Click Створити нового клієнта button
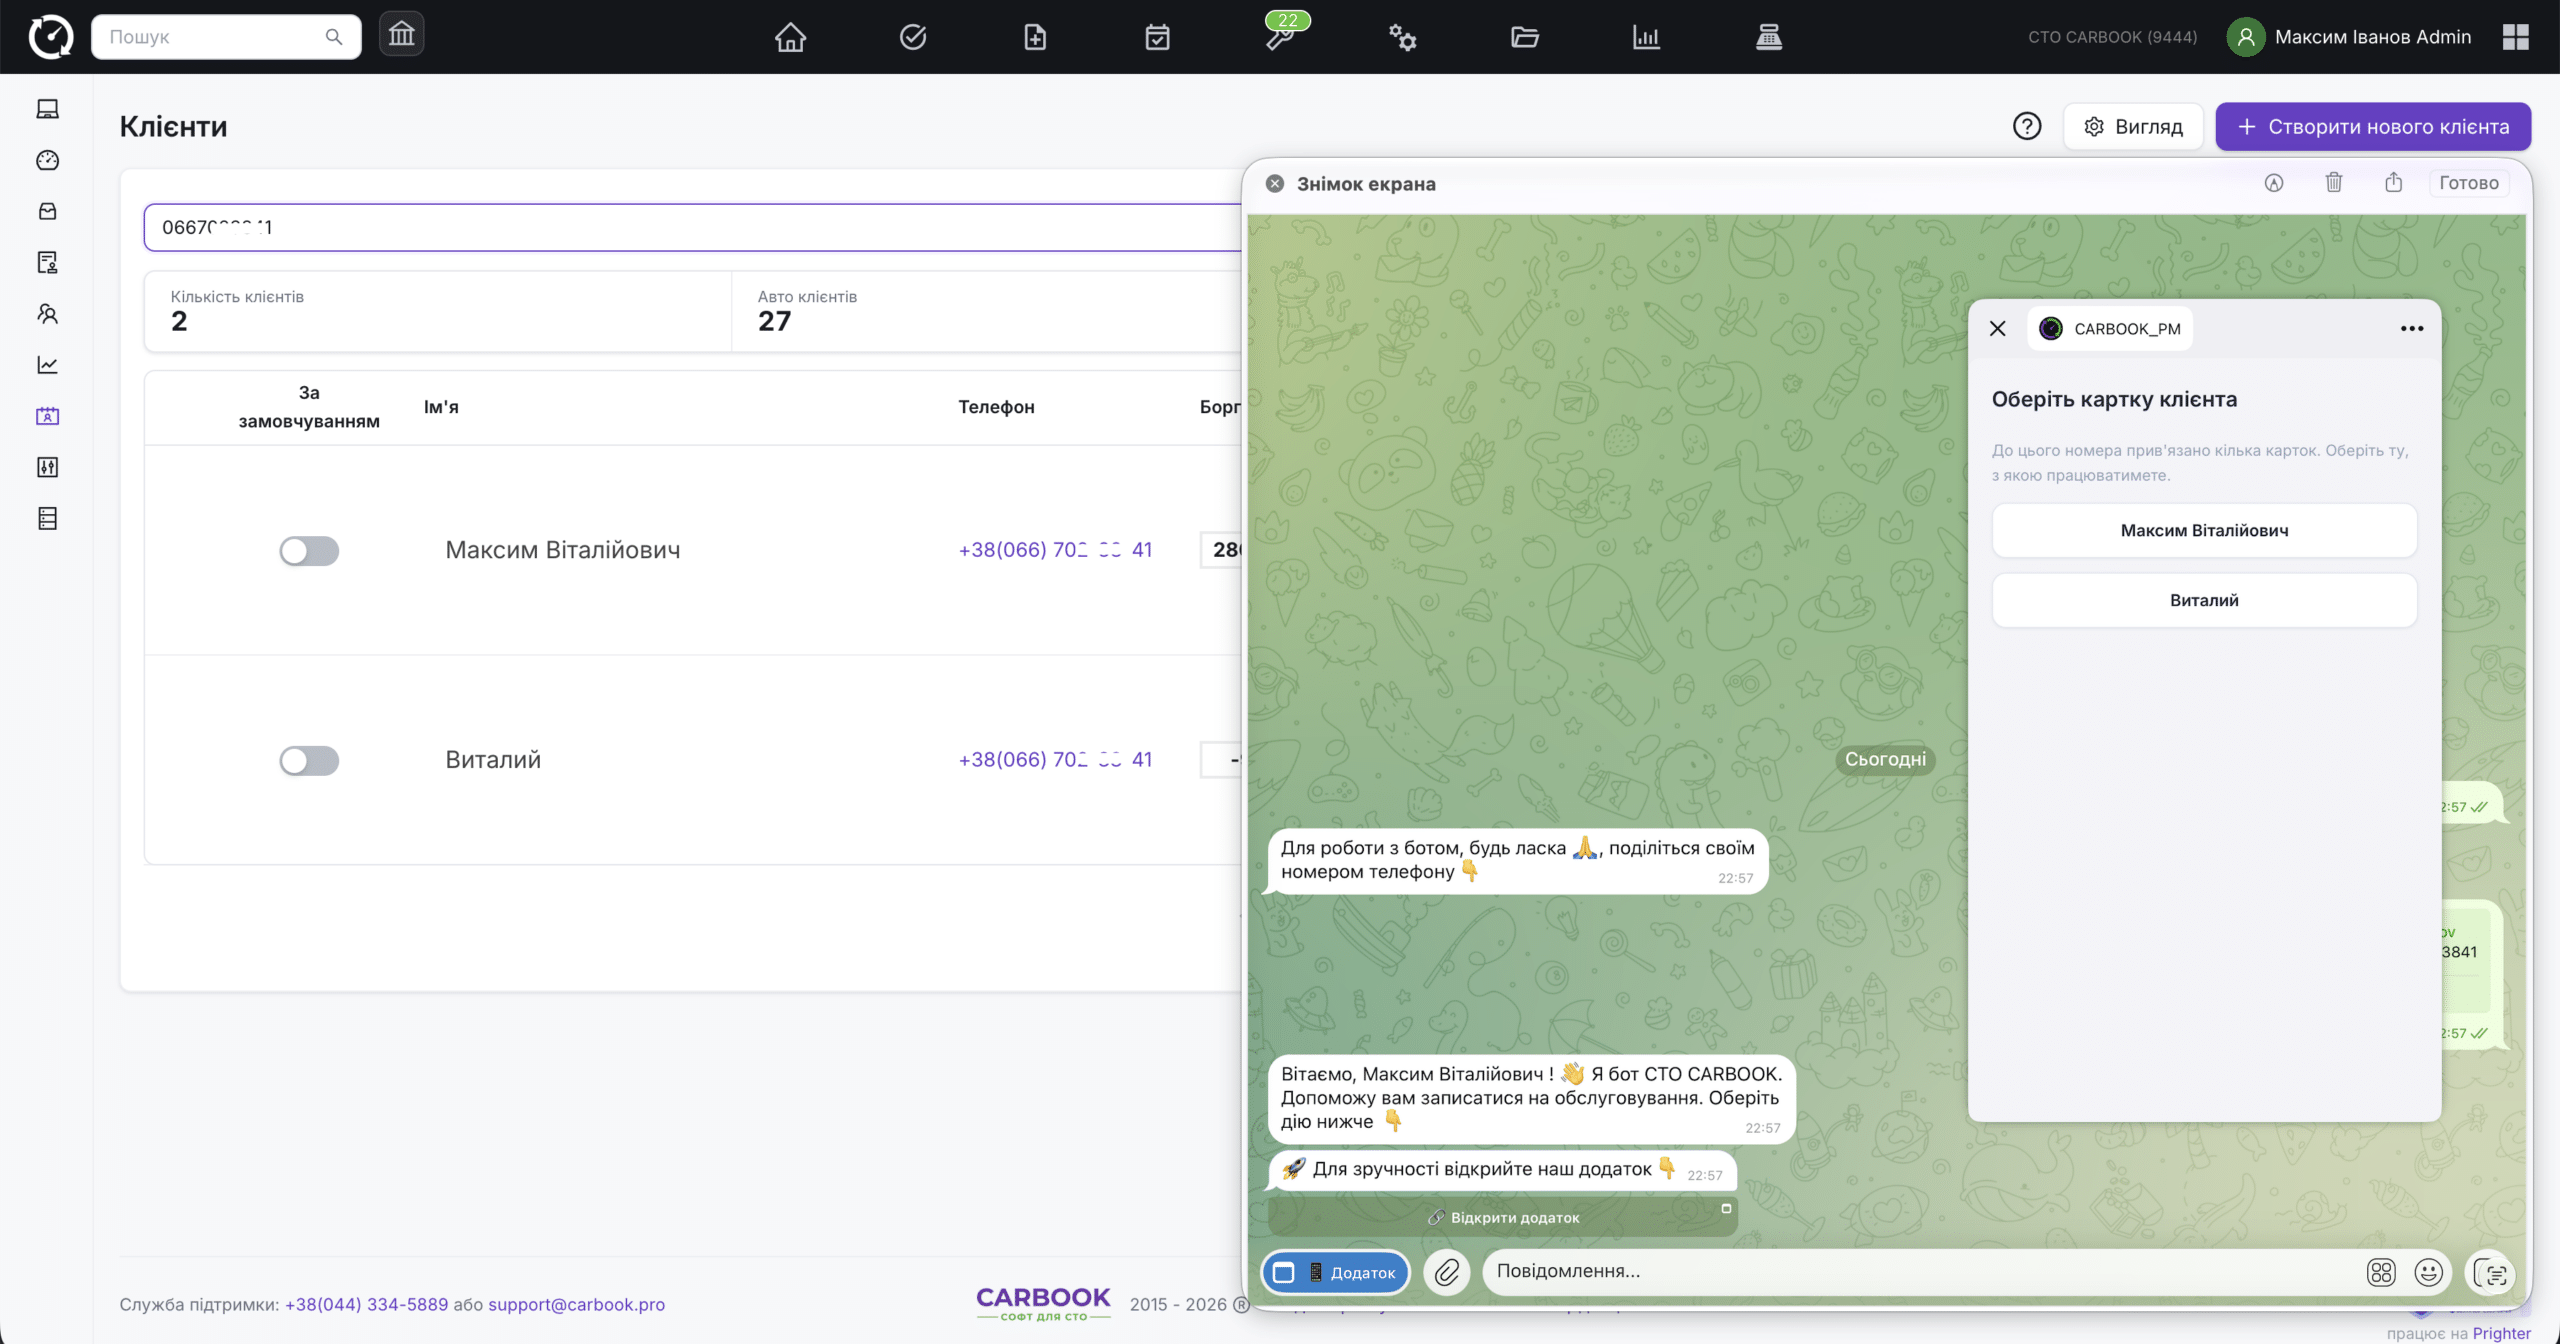 [x=2373, y=127]
